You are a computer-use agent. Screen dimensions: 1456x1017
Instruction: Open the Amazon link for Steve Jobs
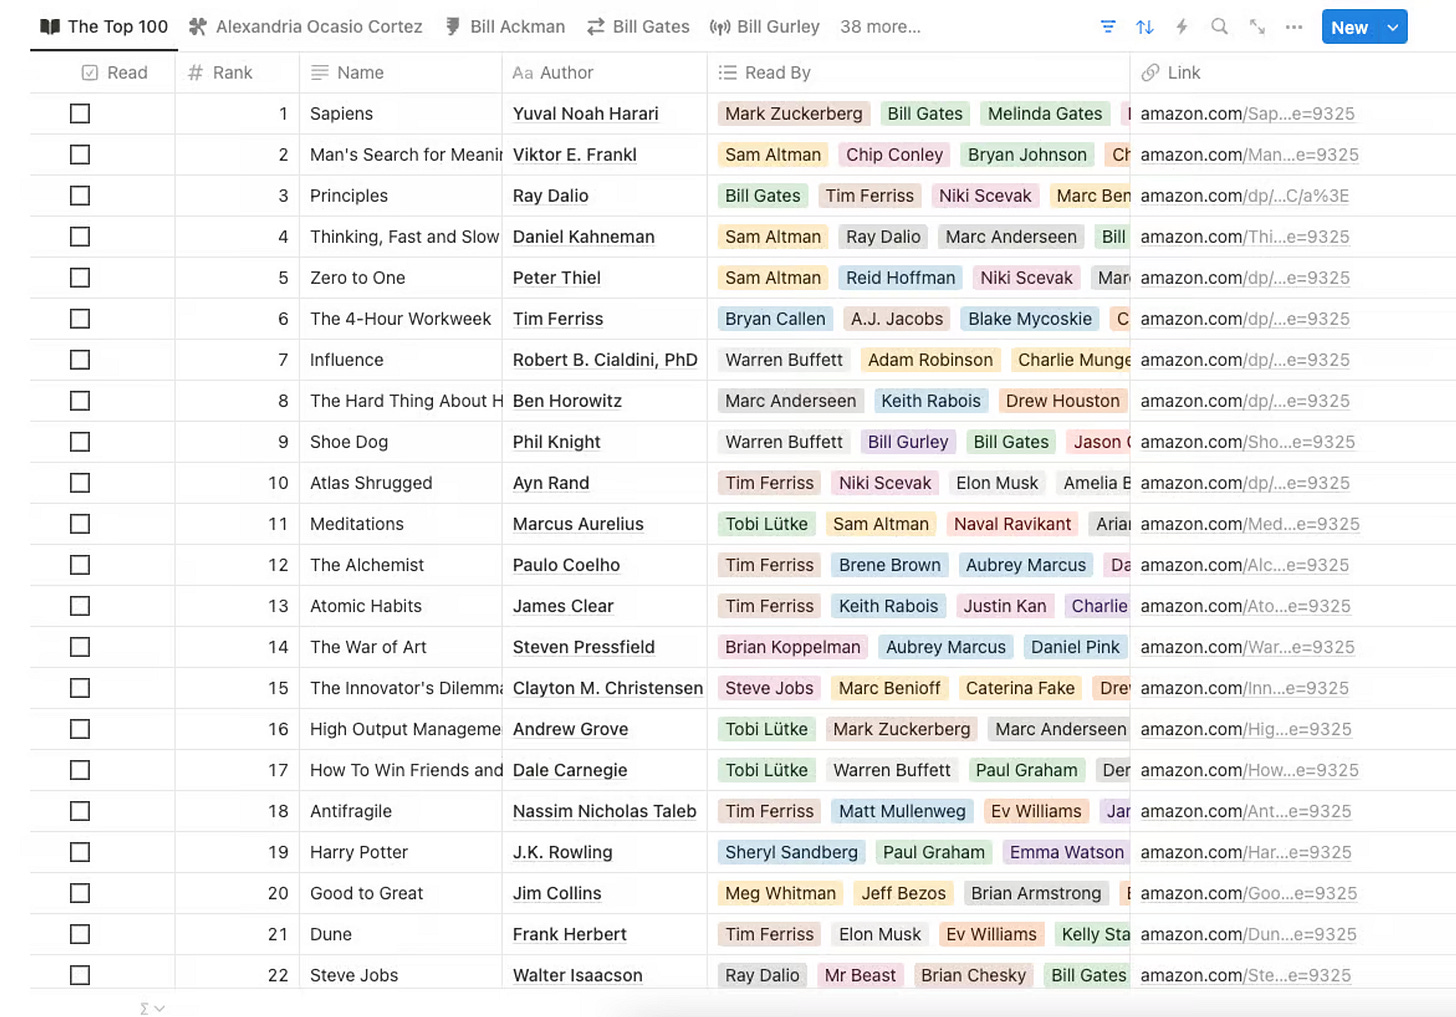click(1245, 975)
